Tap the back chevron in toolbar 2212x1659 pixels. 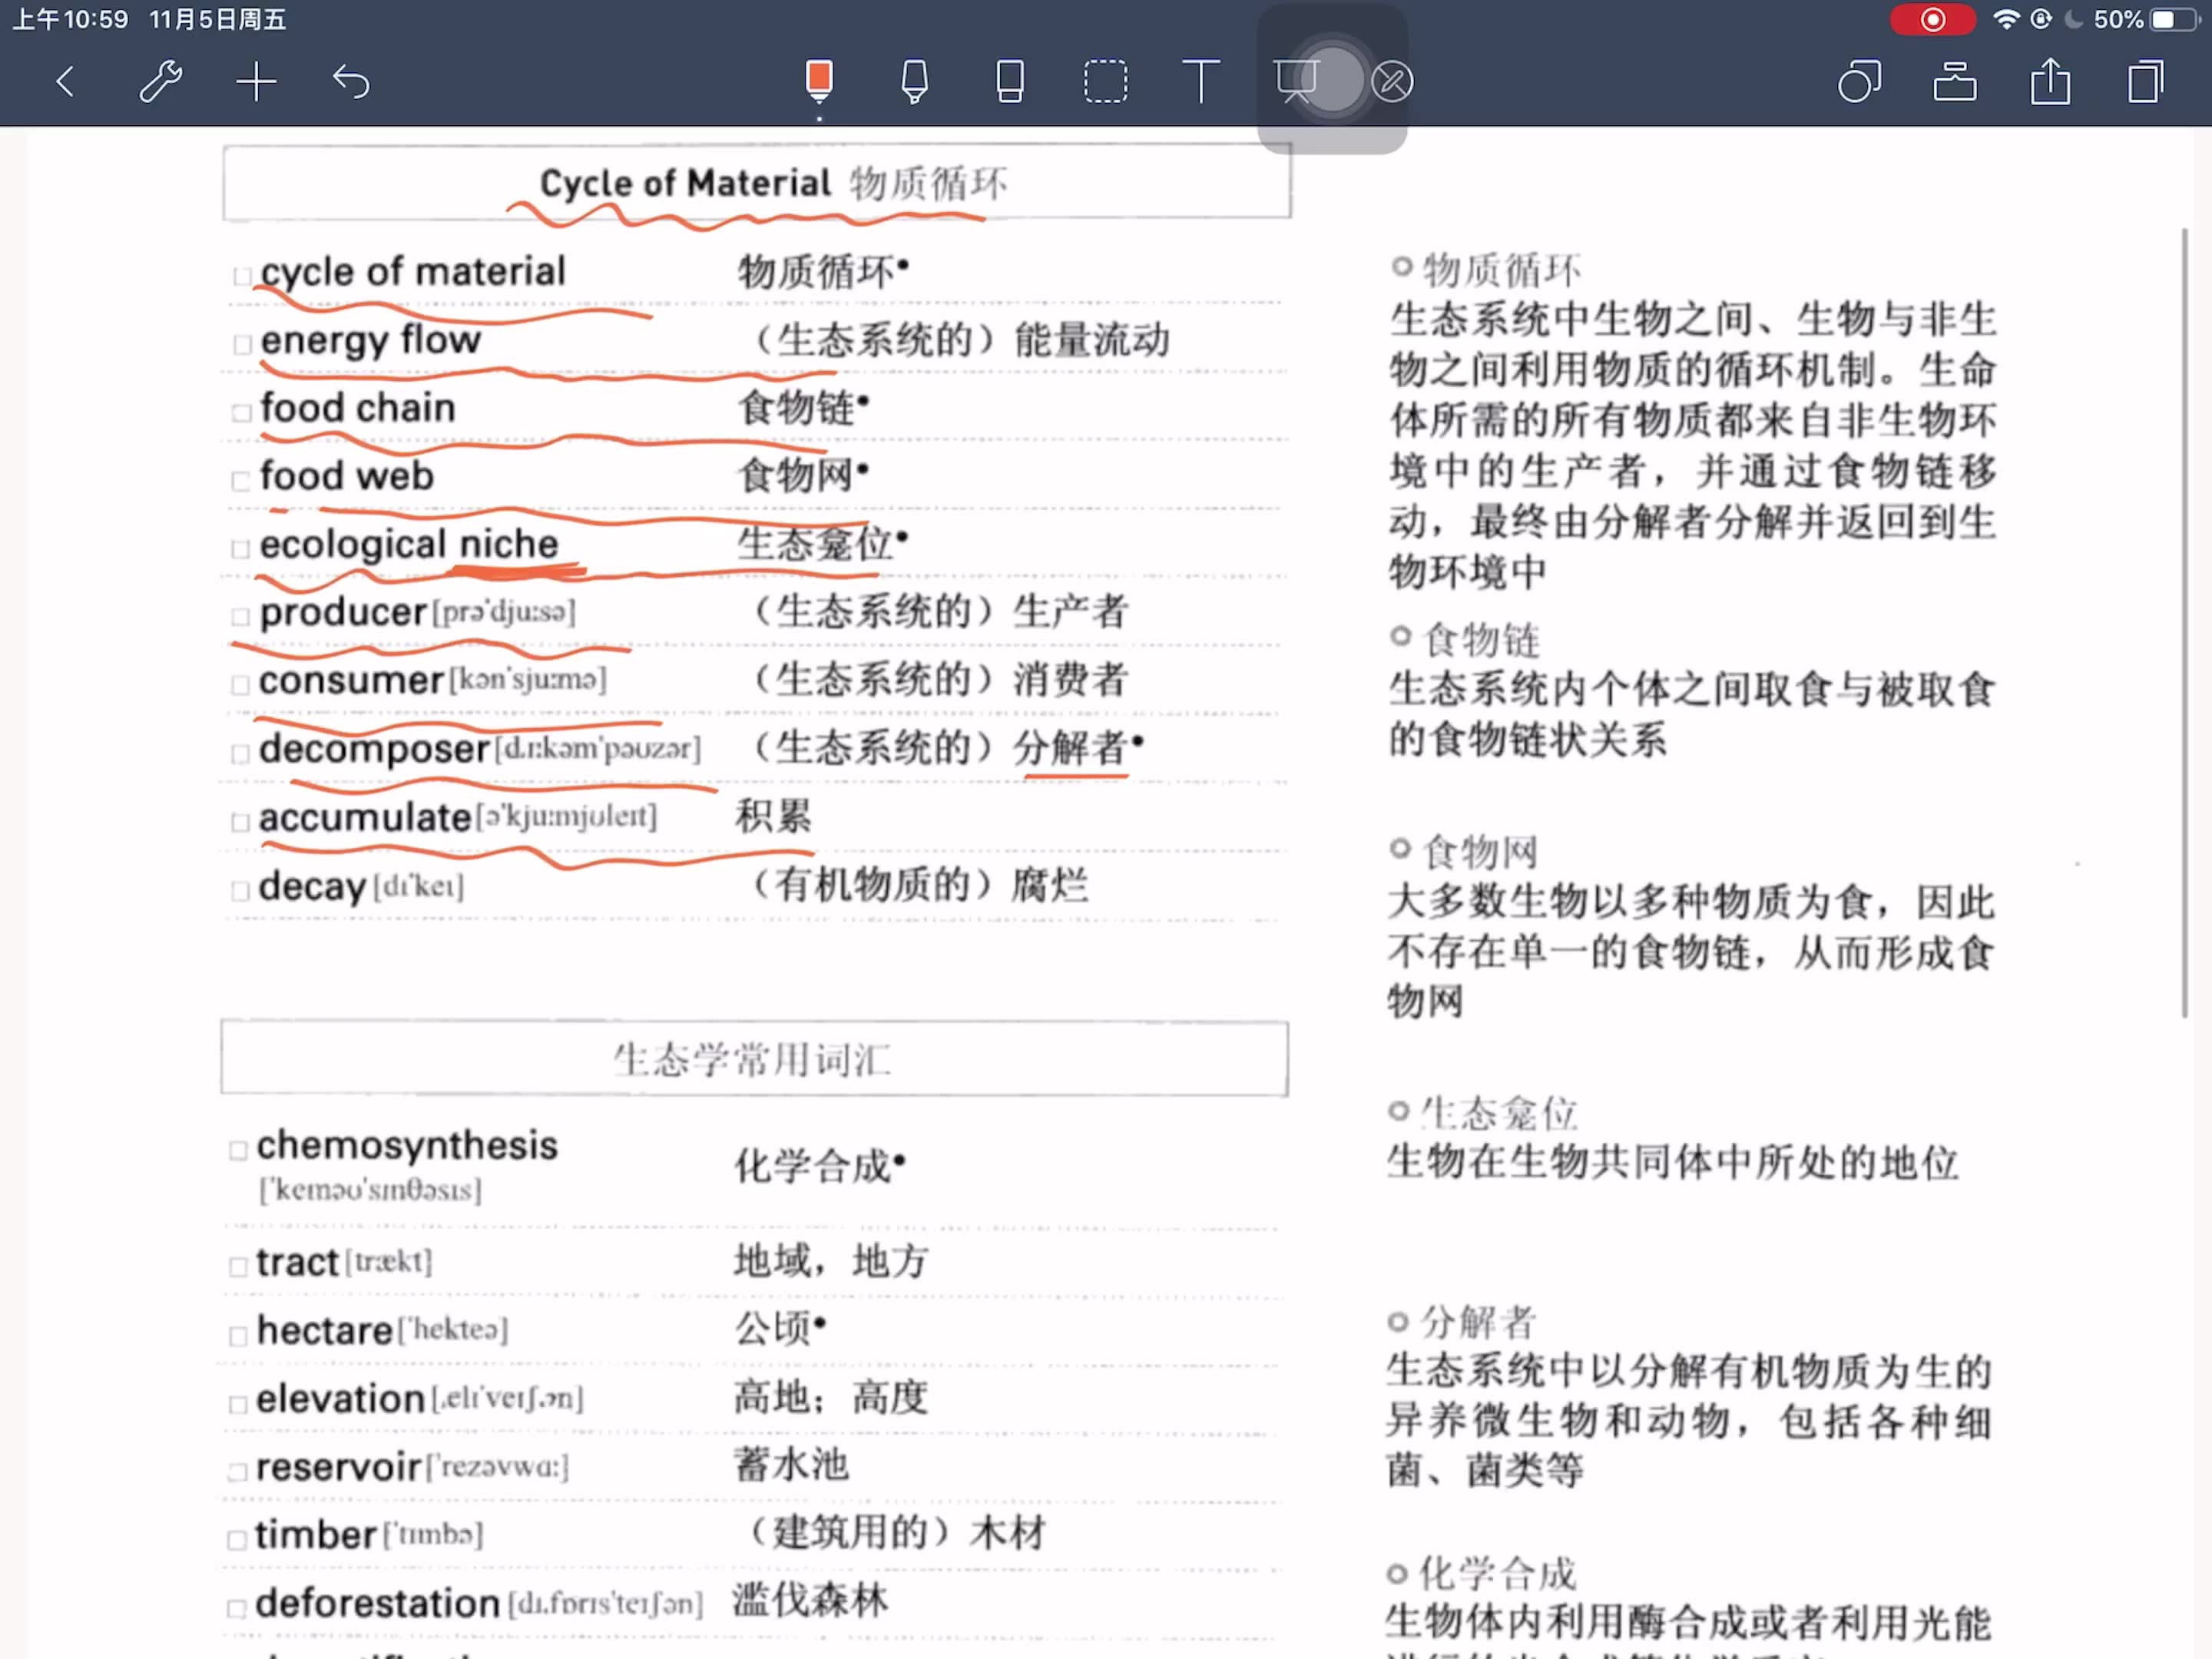66,82
